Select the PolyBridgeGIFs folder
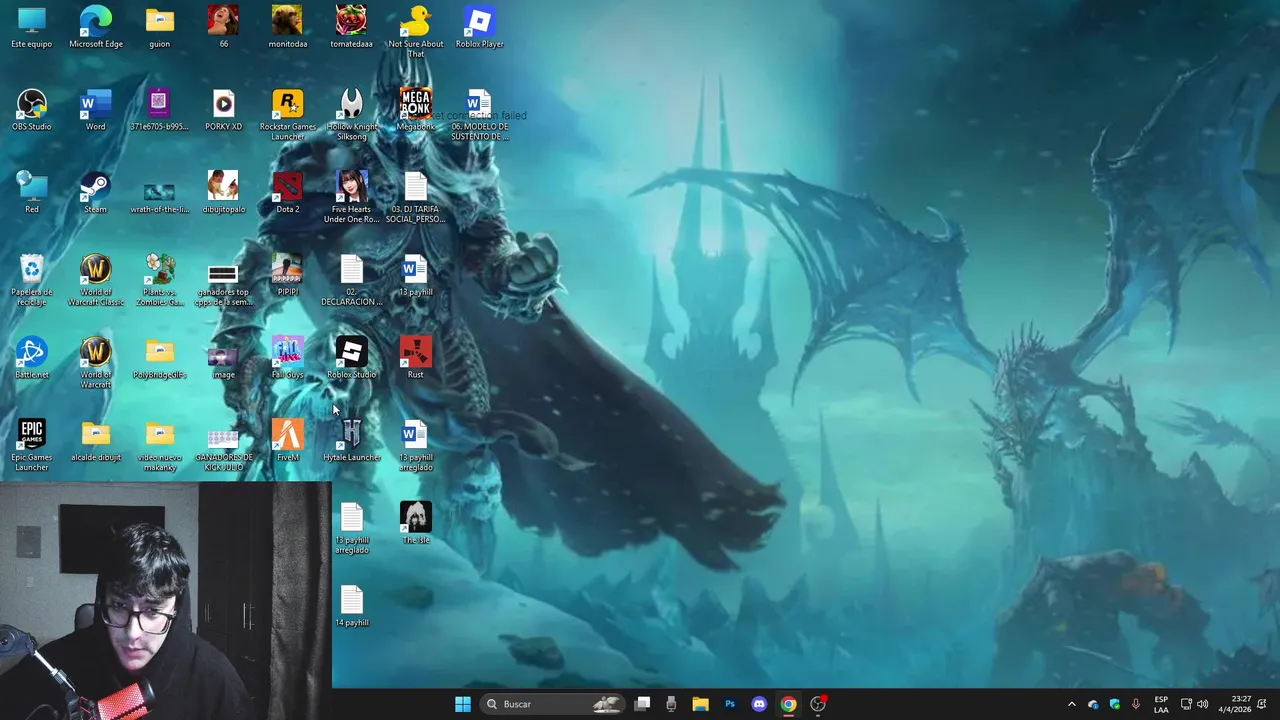 (x=160, y=358)
